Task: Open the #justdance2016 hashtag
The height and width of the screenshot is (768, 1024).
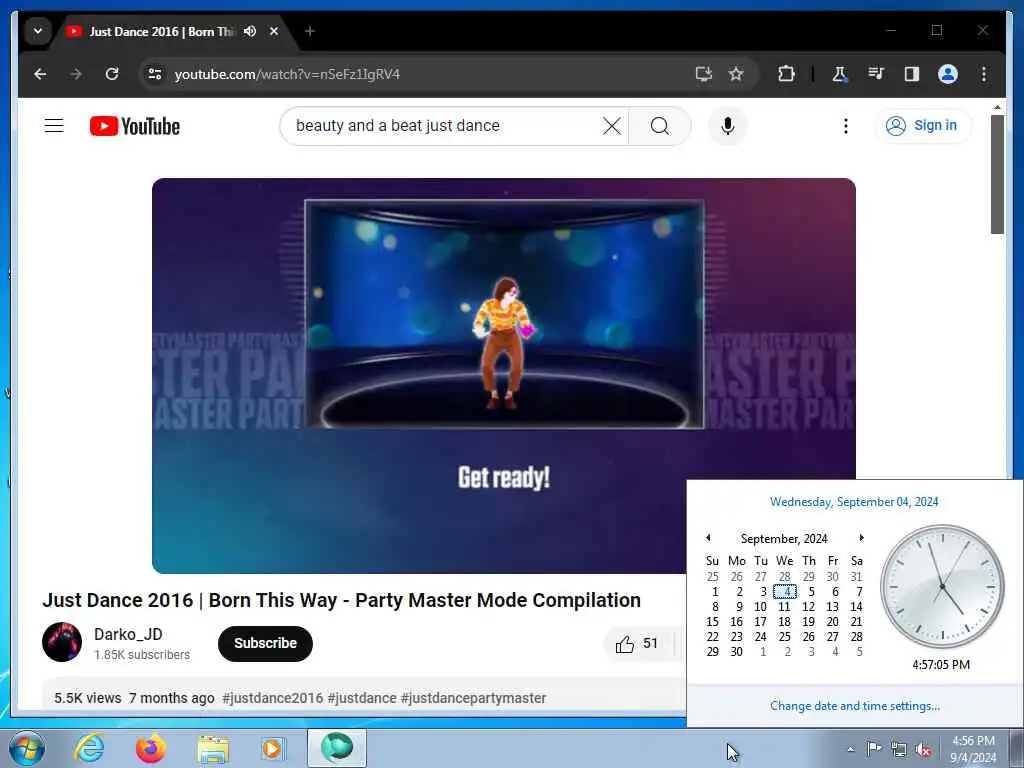Action: point(272,698)
